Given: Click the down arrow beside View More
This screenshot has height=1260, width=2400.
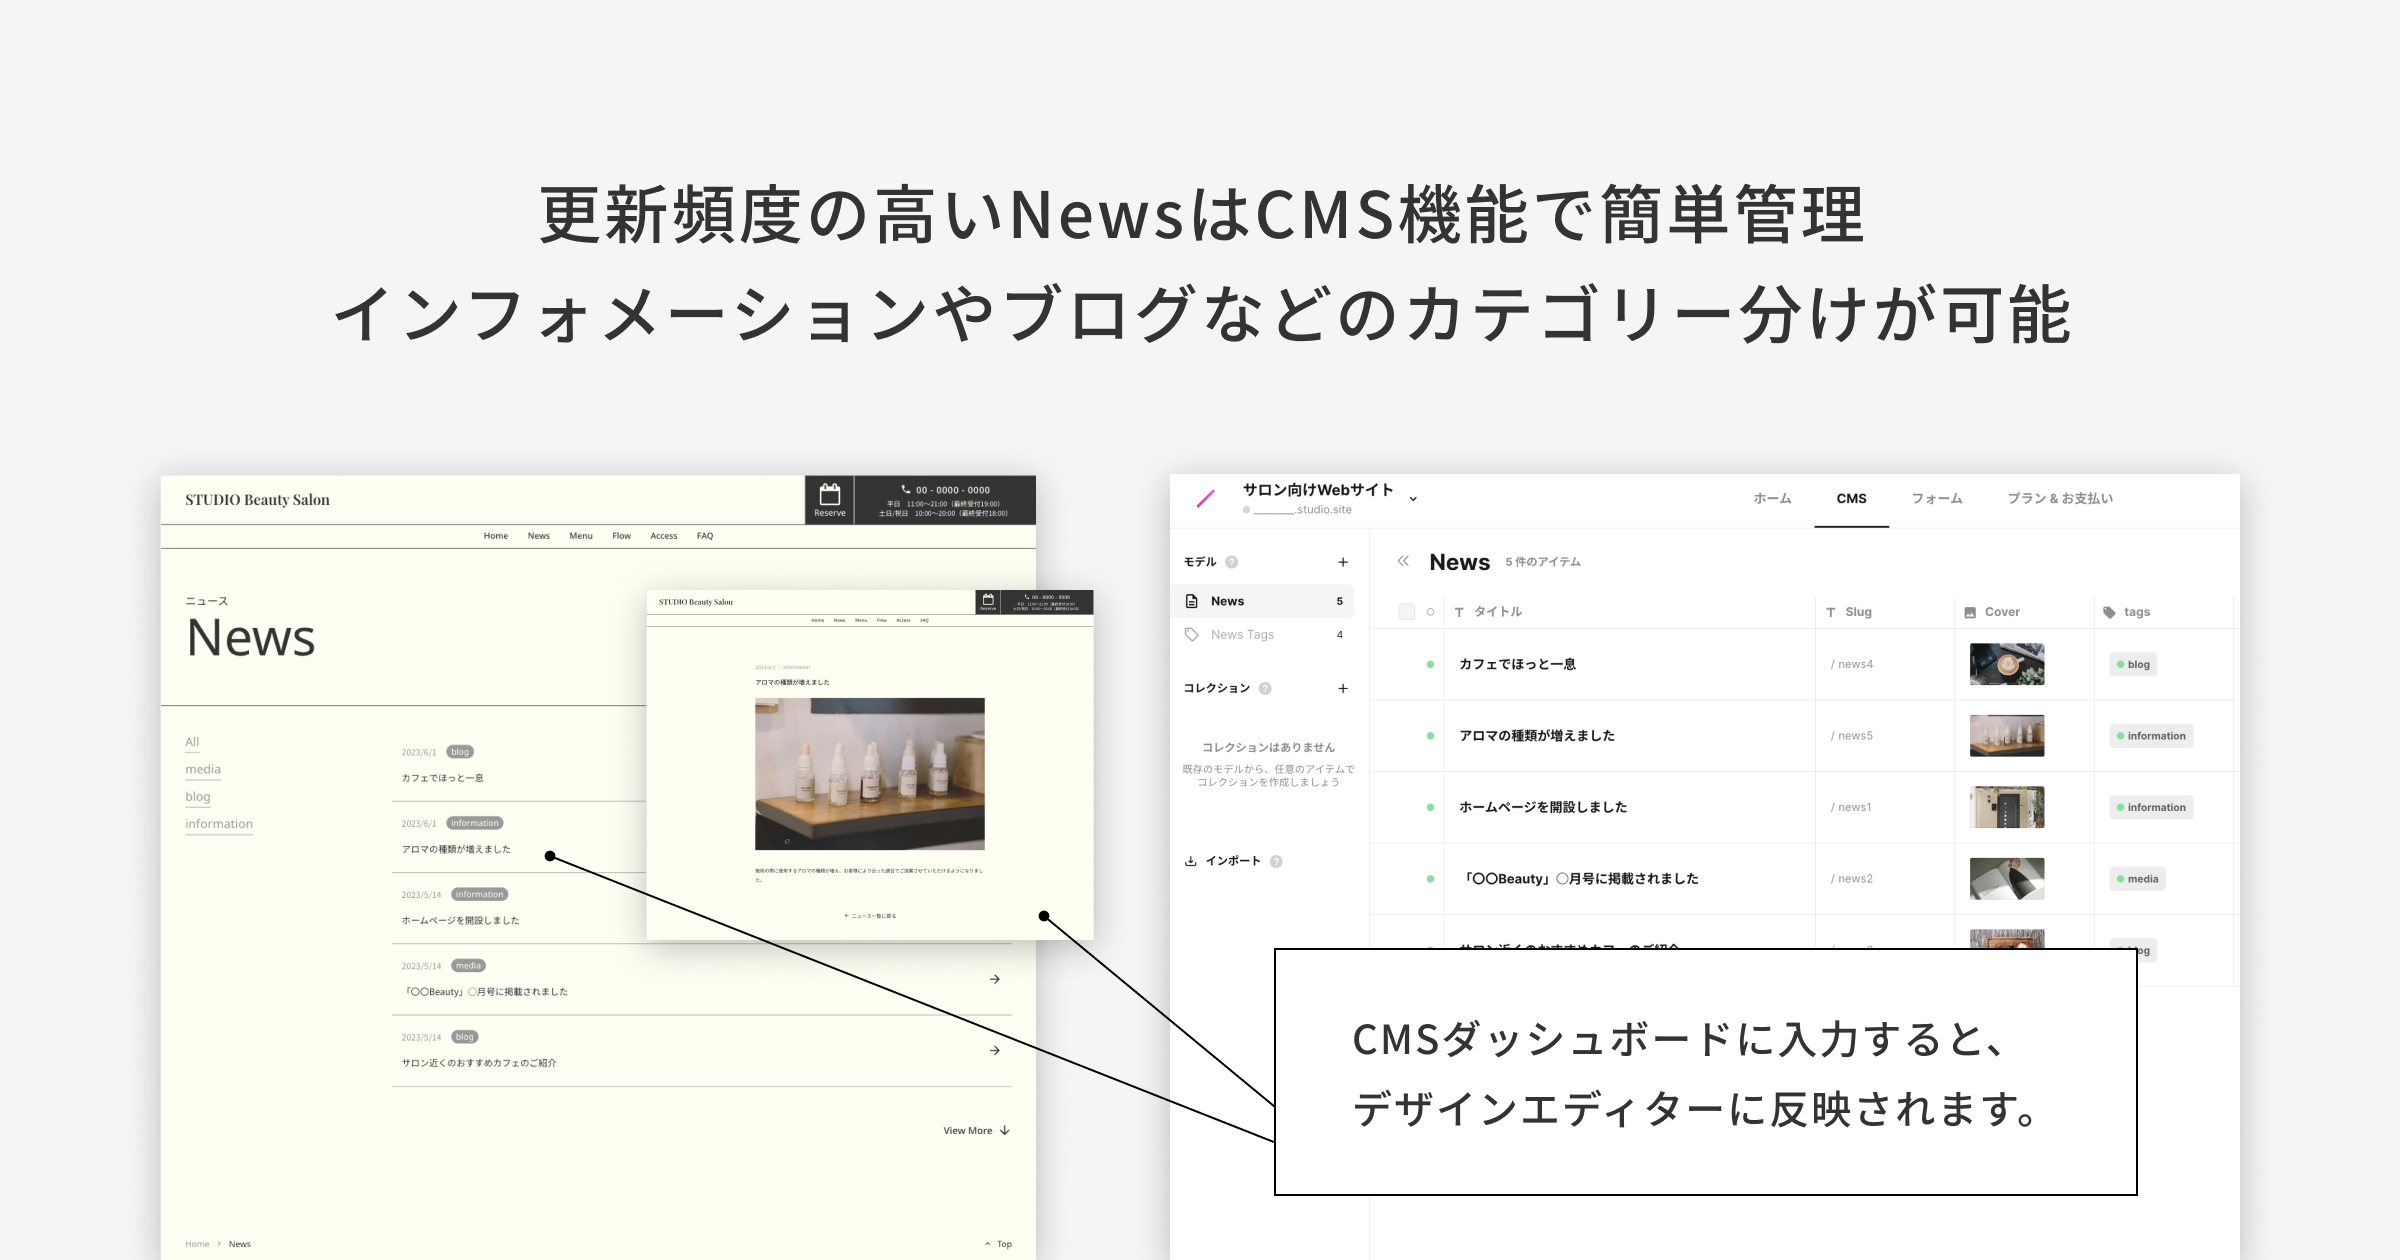Looking at the screenshot, I should 1005,1130.
